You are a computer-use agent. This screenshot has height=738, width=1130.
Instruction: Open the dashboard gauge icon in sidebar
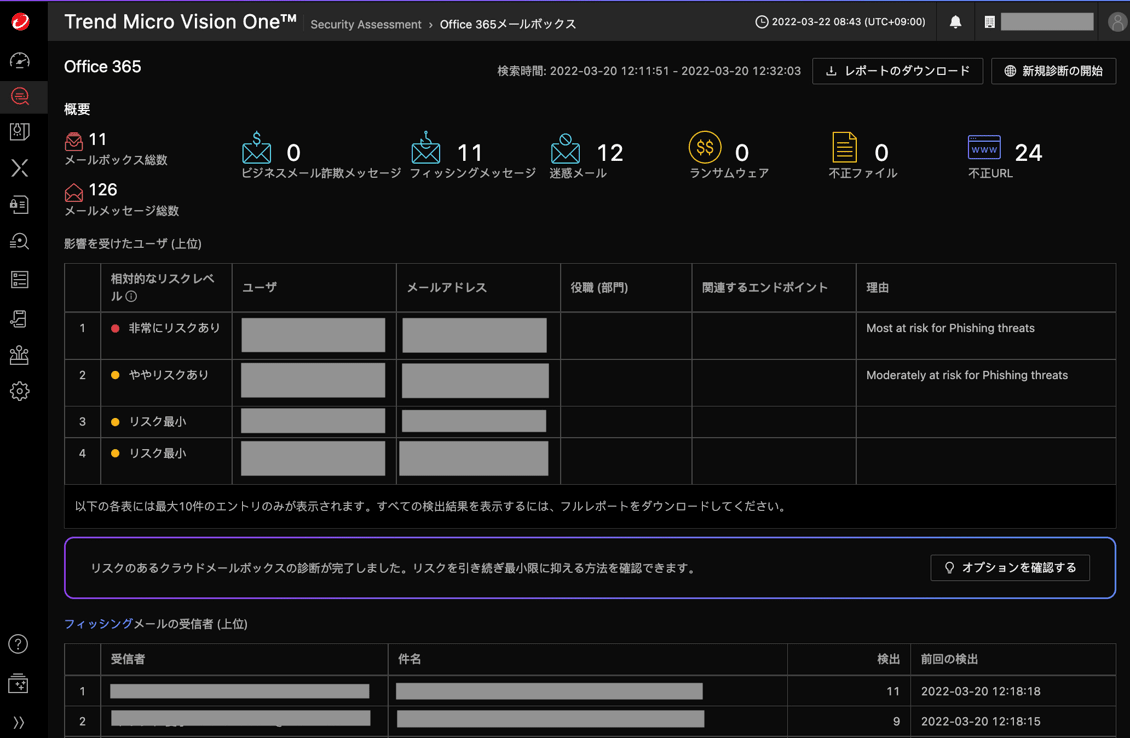tap(20, 61)
